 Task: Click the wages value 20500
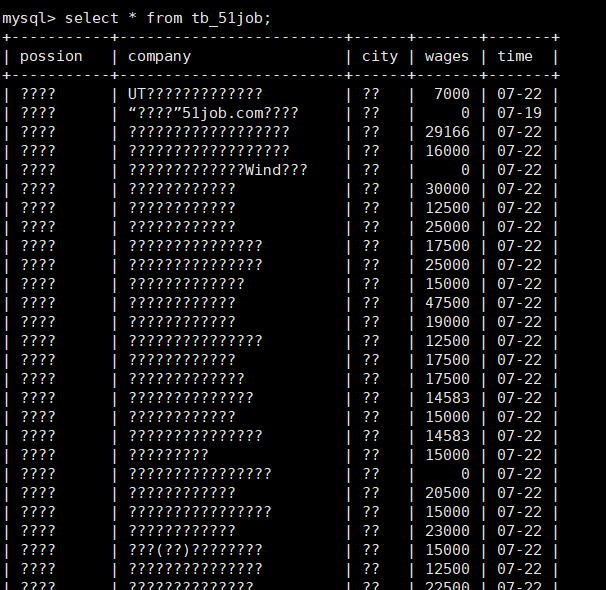point(447,493)
